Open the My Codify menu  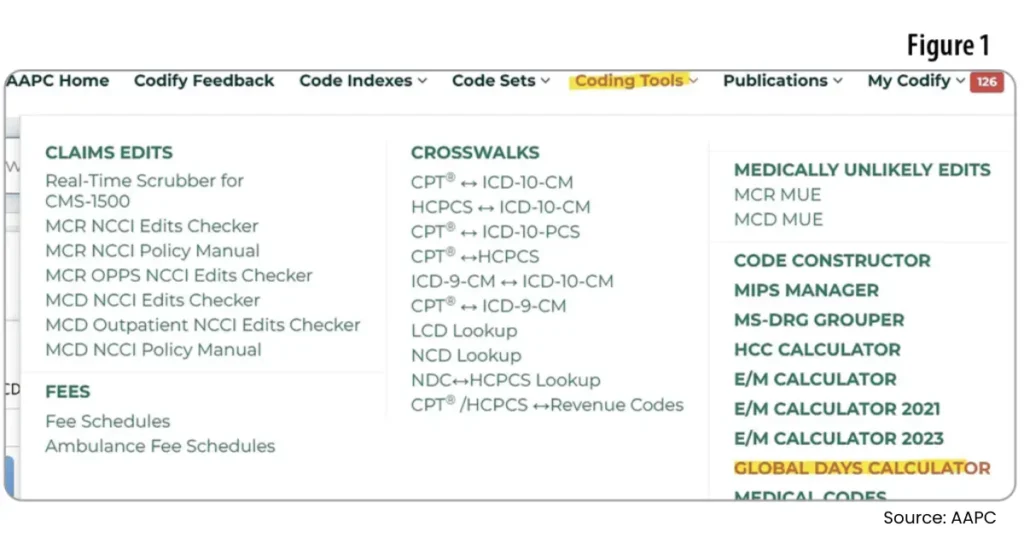pyautogui.click(x=915, y=81)
